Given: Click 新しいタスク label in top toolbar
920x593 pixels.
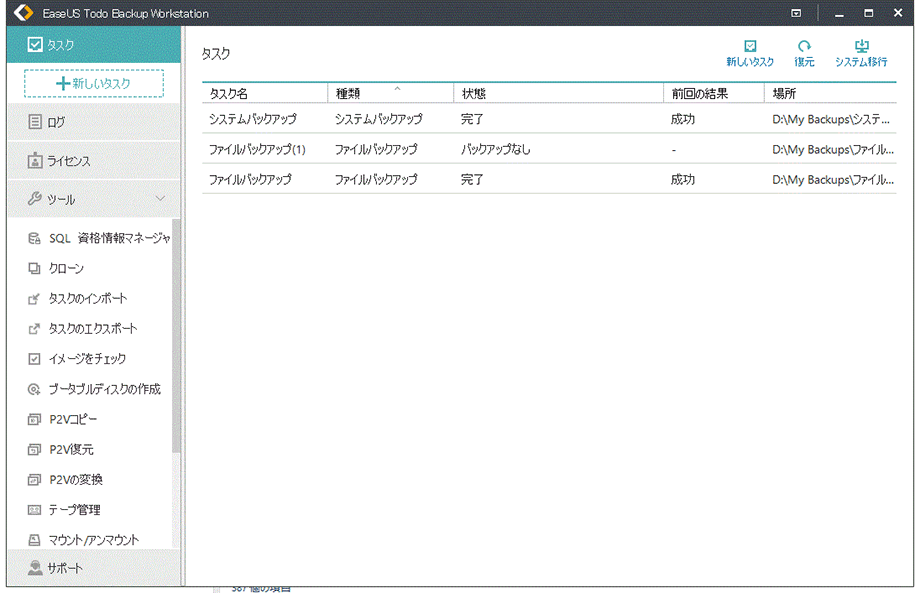Looking at the screenshot, I should [750, 62].
